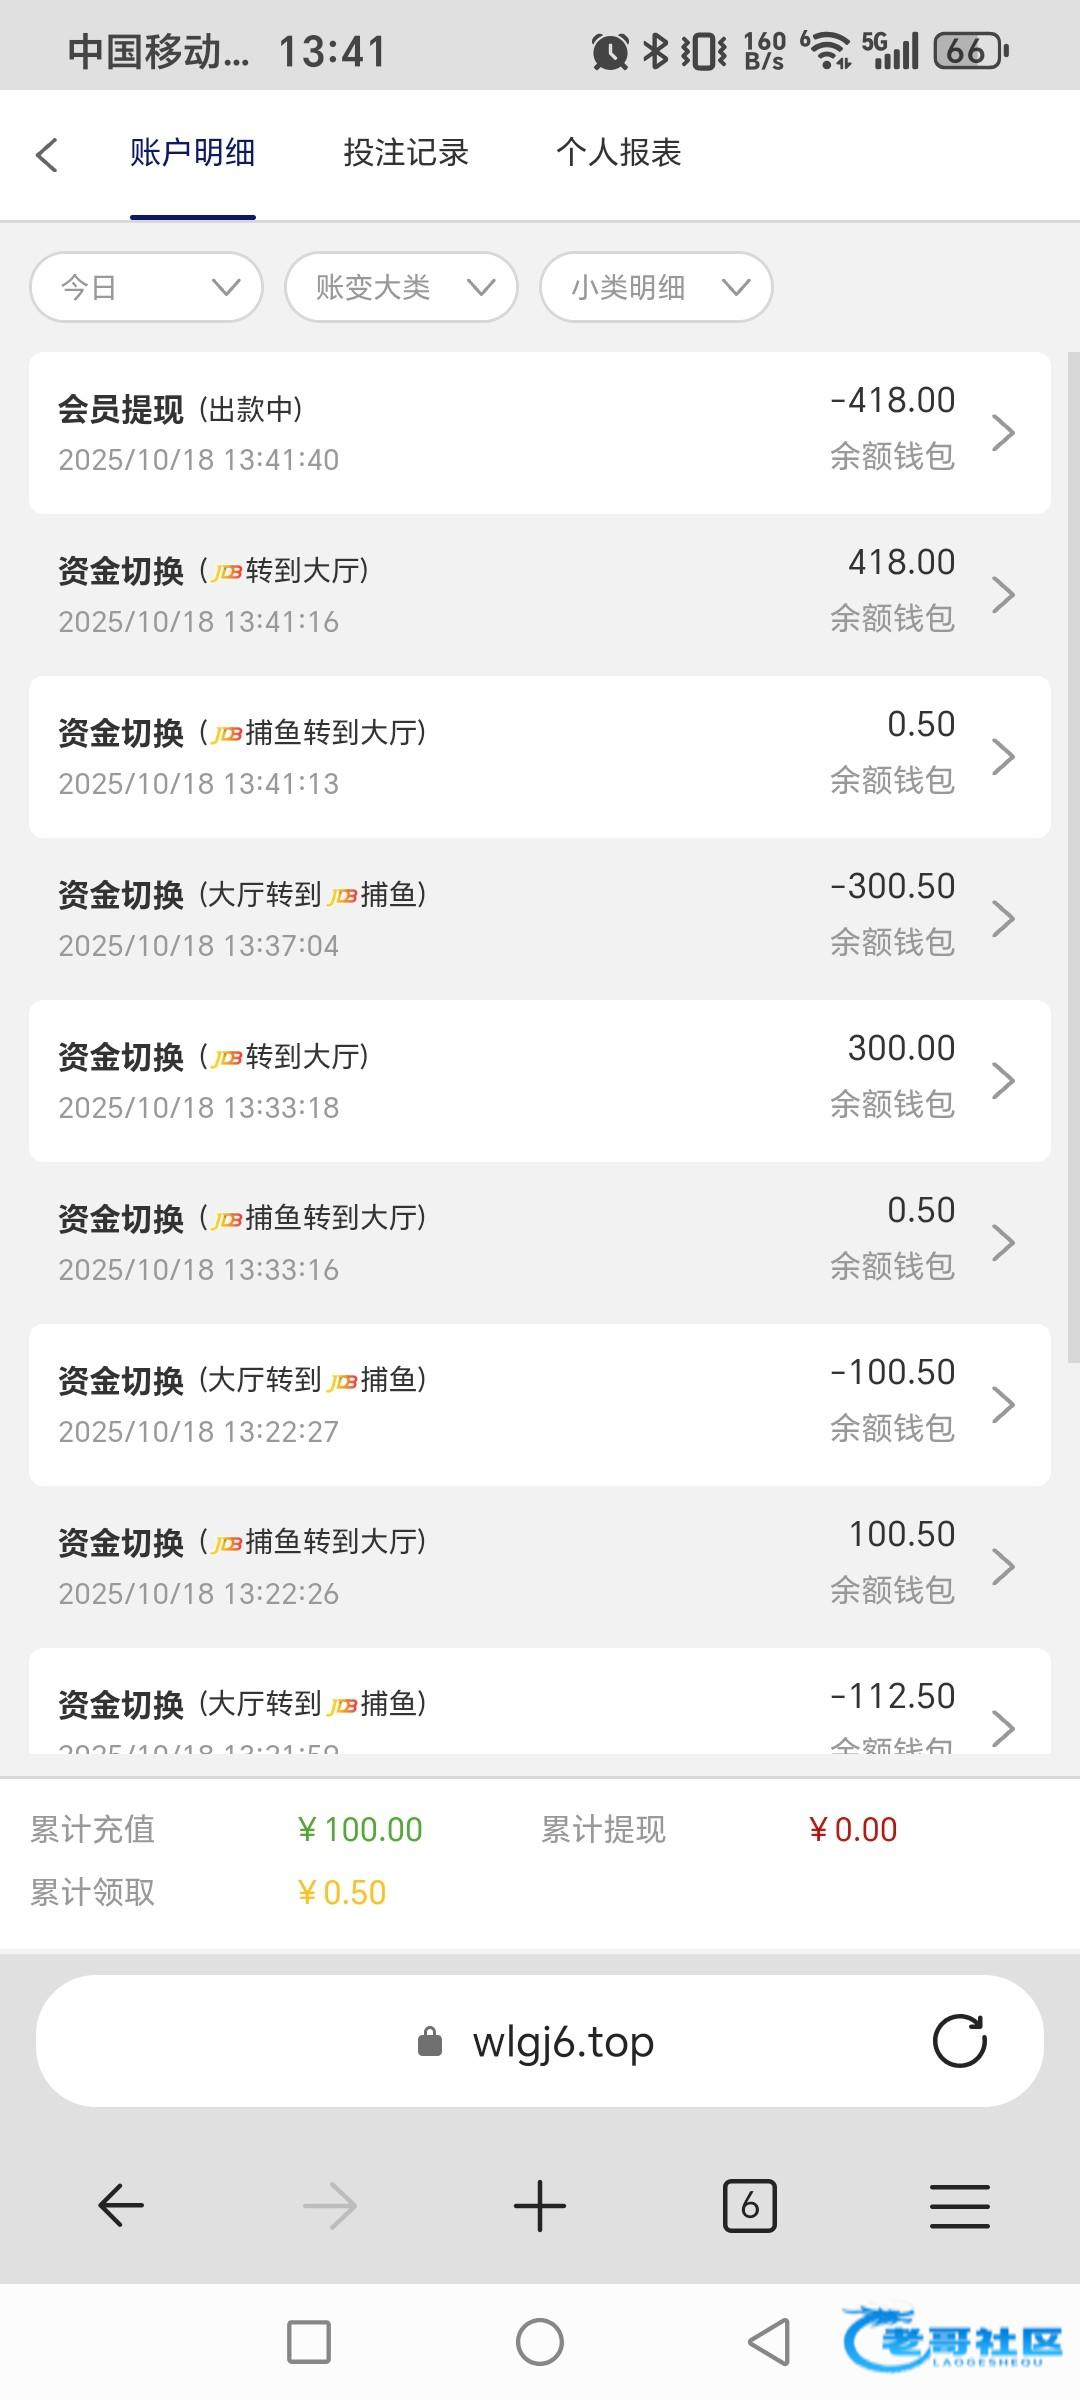Open the 账变大类 category dropdown
This screenshot has height=2400, width=1080.
pos(401,288)
